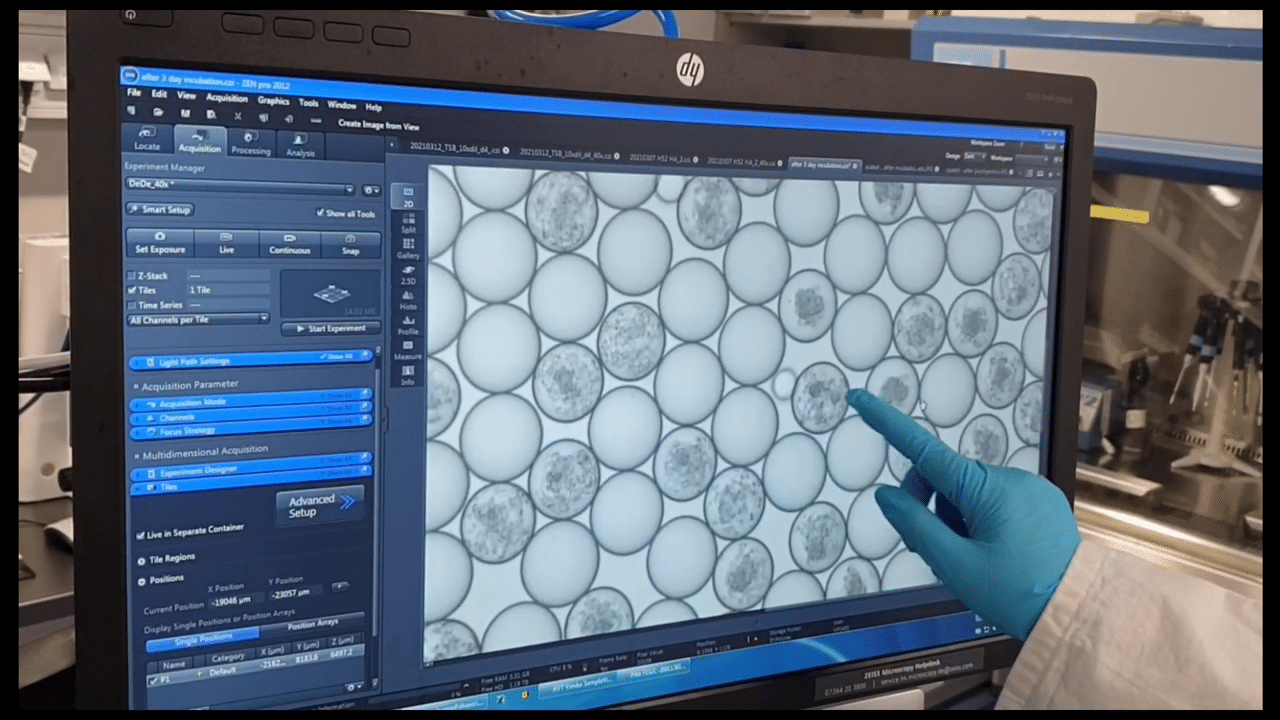Click the Smart Setup button
The image size is (1280, 720).
[161, 209]
